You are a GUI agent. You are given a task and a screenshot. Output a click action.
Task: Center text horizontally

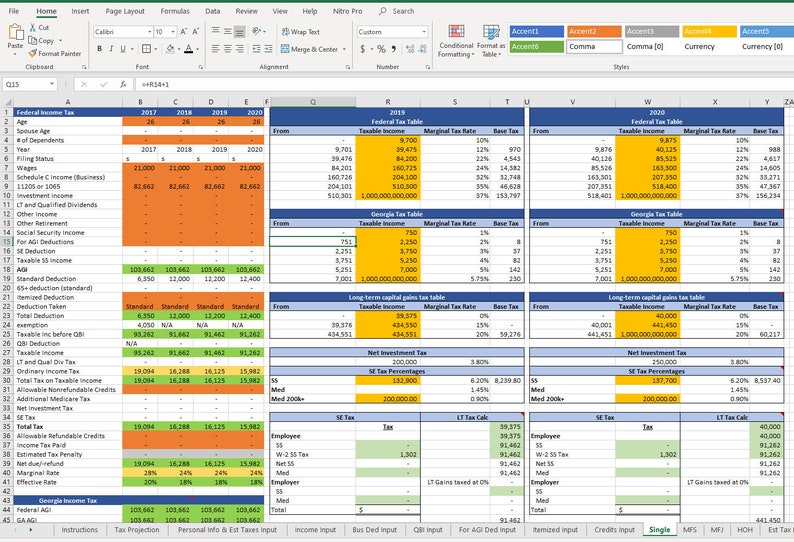[227, 49]
